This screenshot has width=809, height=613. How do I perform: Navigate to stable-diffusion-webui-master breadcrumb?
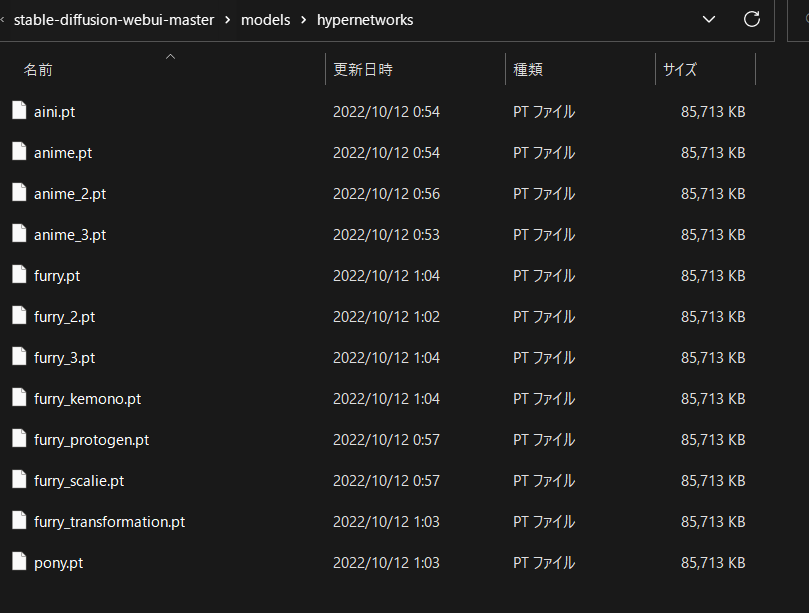click(x=114, y=20)
